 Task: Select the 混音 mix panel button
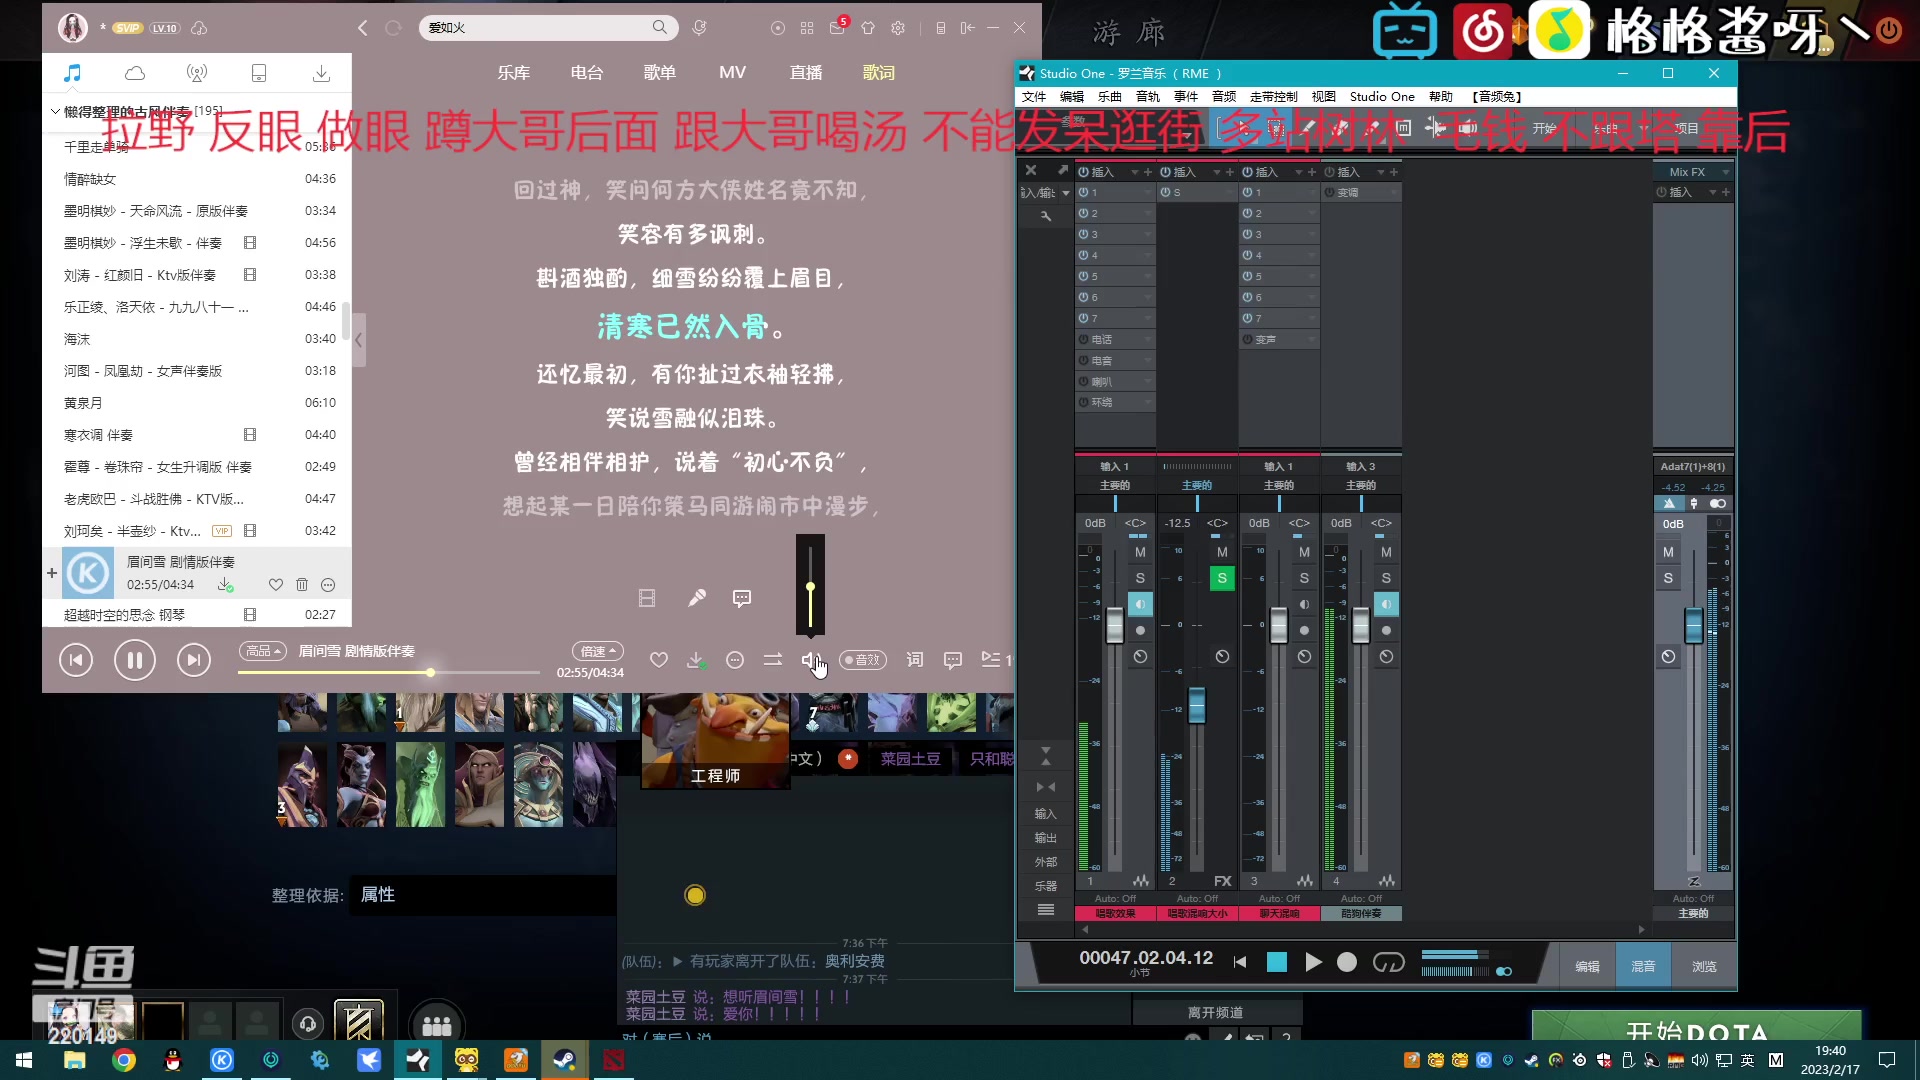pyautogui.click(x=1644, y=967)
